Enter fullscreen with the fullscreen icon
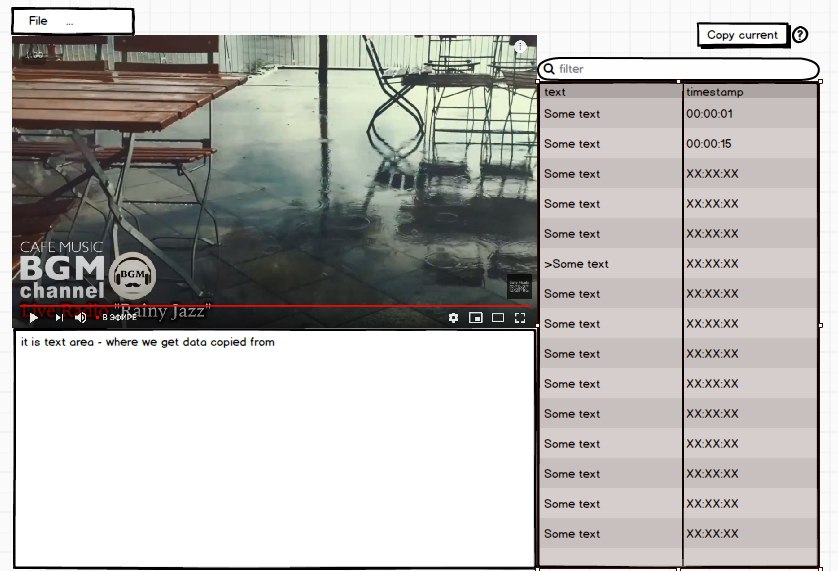The width and height of the screenshot is (838, 571). (520, 318)
